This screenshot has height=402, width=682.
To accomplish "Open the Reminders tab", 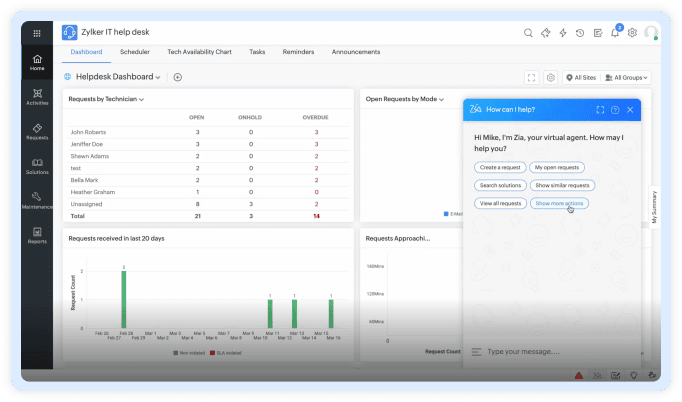I will [298, 52].
